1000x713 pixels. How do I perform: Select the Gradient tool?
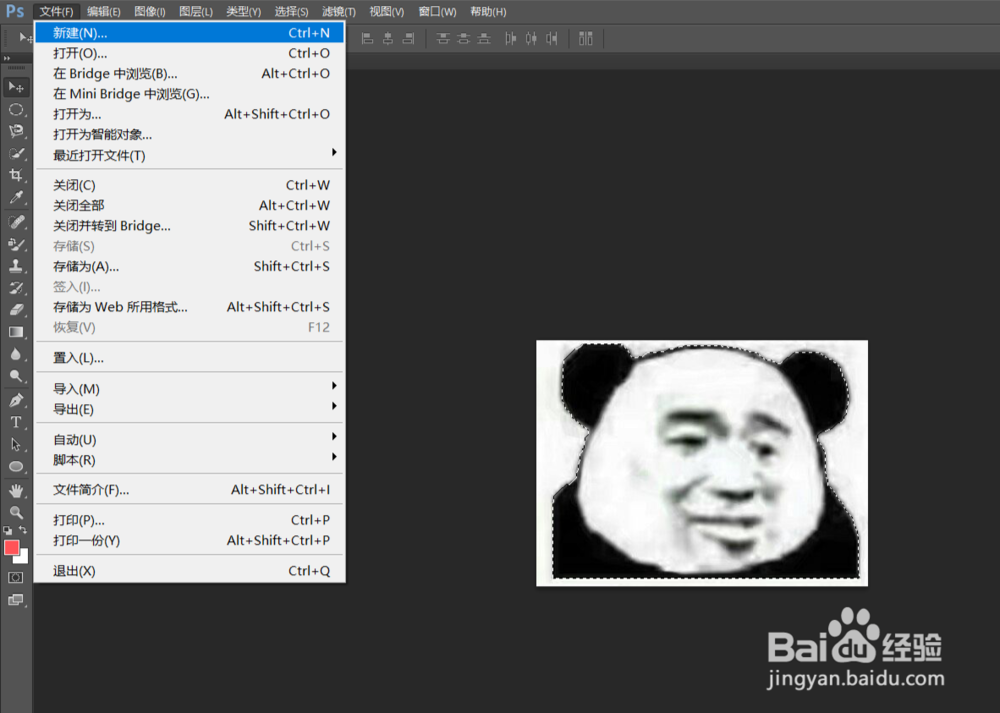coord(16,332)
